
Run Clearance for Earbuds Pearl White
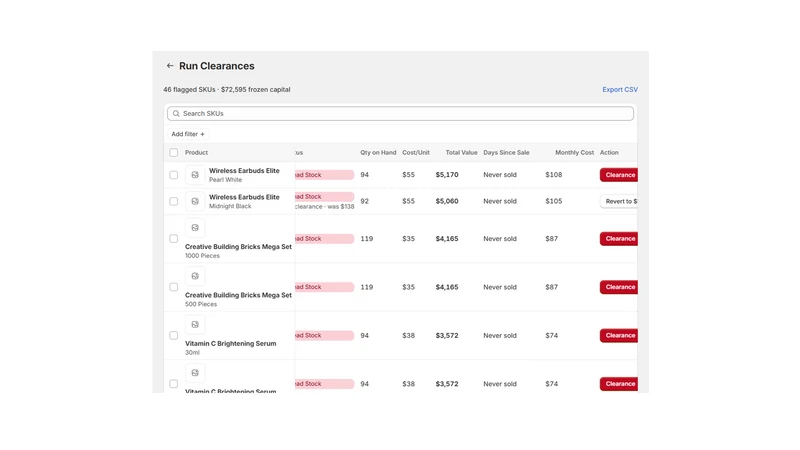pos(619,175)
